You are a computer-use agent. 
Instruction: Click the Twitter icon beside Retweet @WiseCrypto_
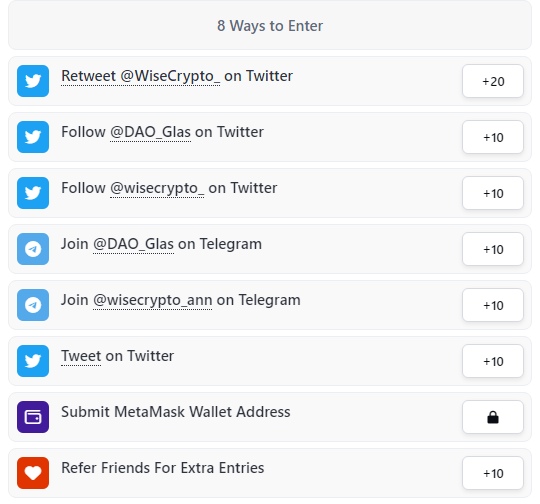click(33, 81)
